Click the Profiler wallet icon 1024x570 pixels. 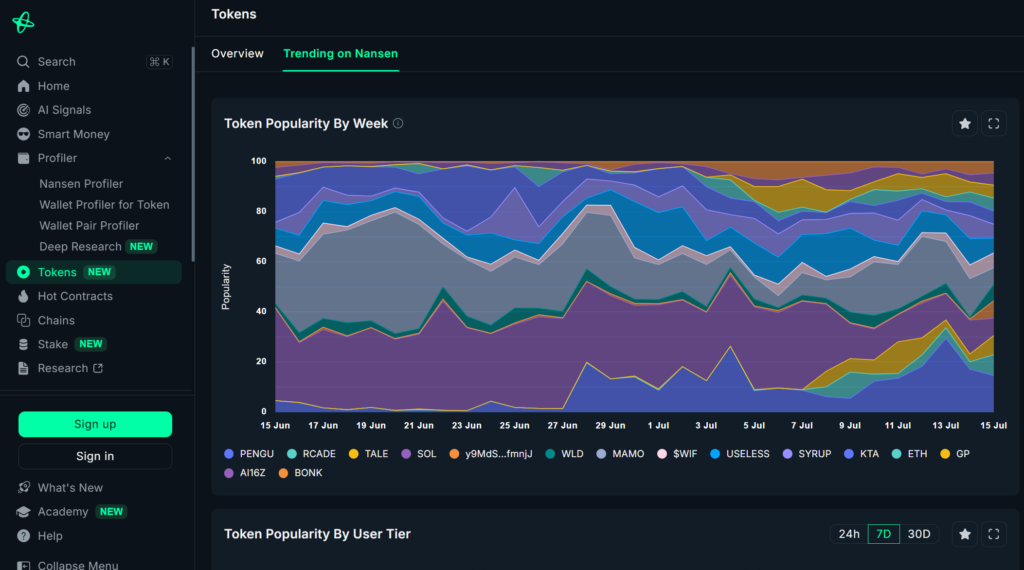pos(24,158)
